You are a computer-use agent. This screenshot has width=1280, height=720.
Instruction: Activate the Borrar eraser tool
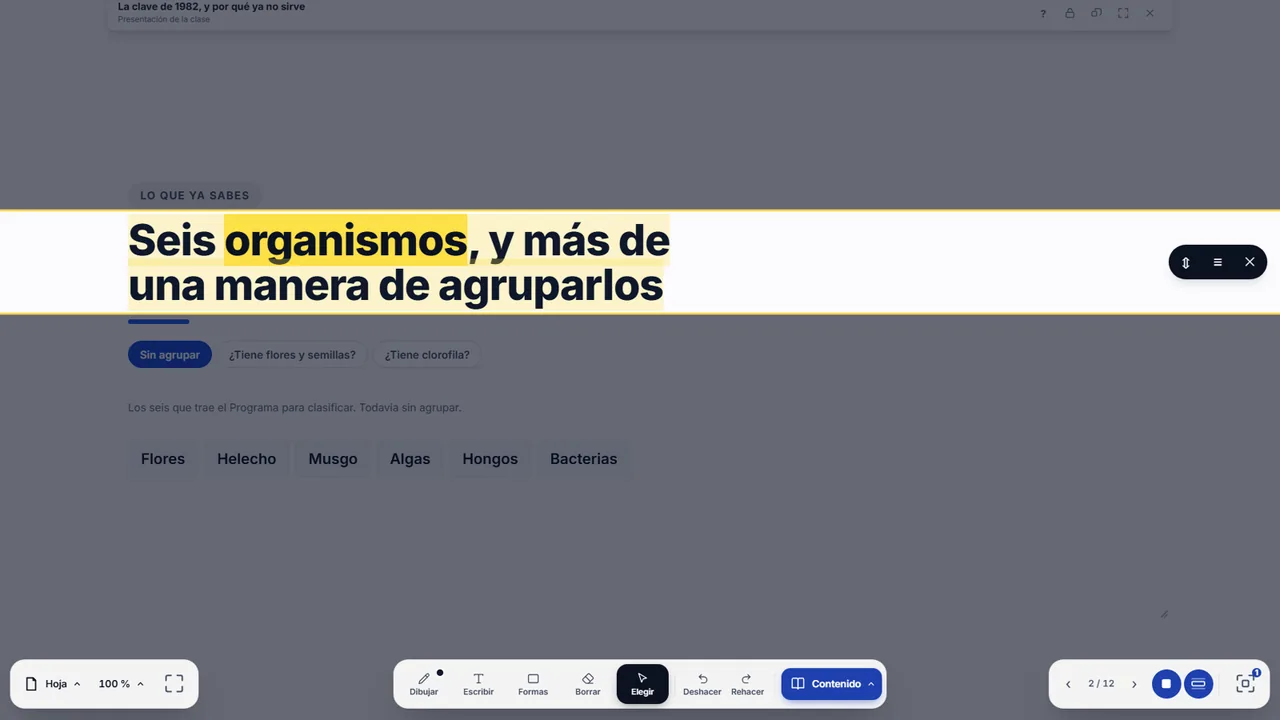(x=588, y=684)
